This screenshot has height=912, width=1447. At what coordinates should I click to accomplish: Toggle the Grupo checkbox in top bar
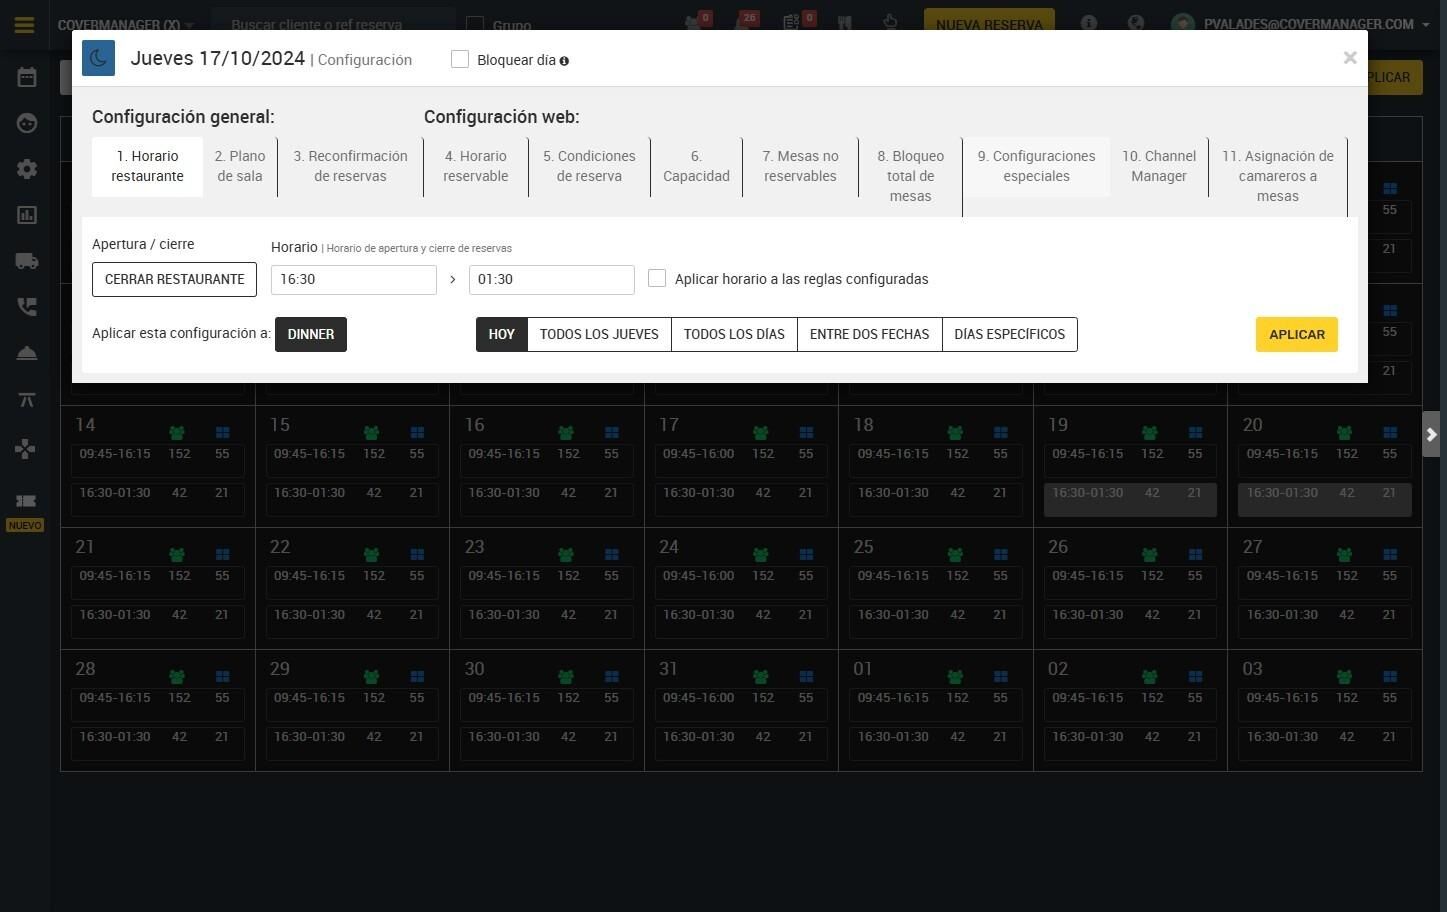tap(475, 24)
